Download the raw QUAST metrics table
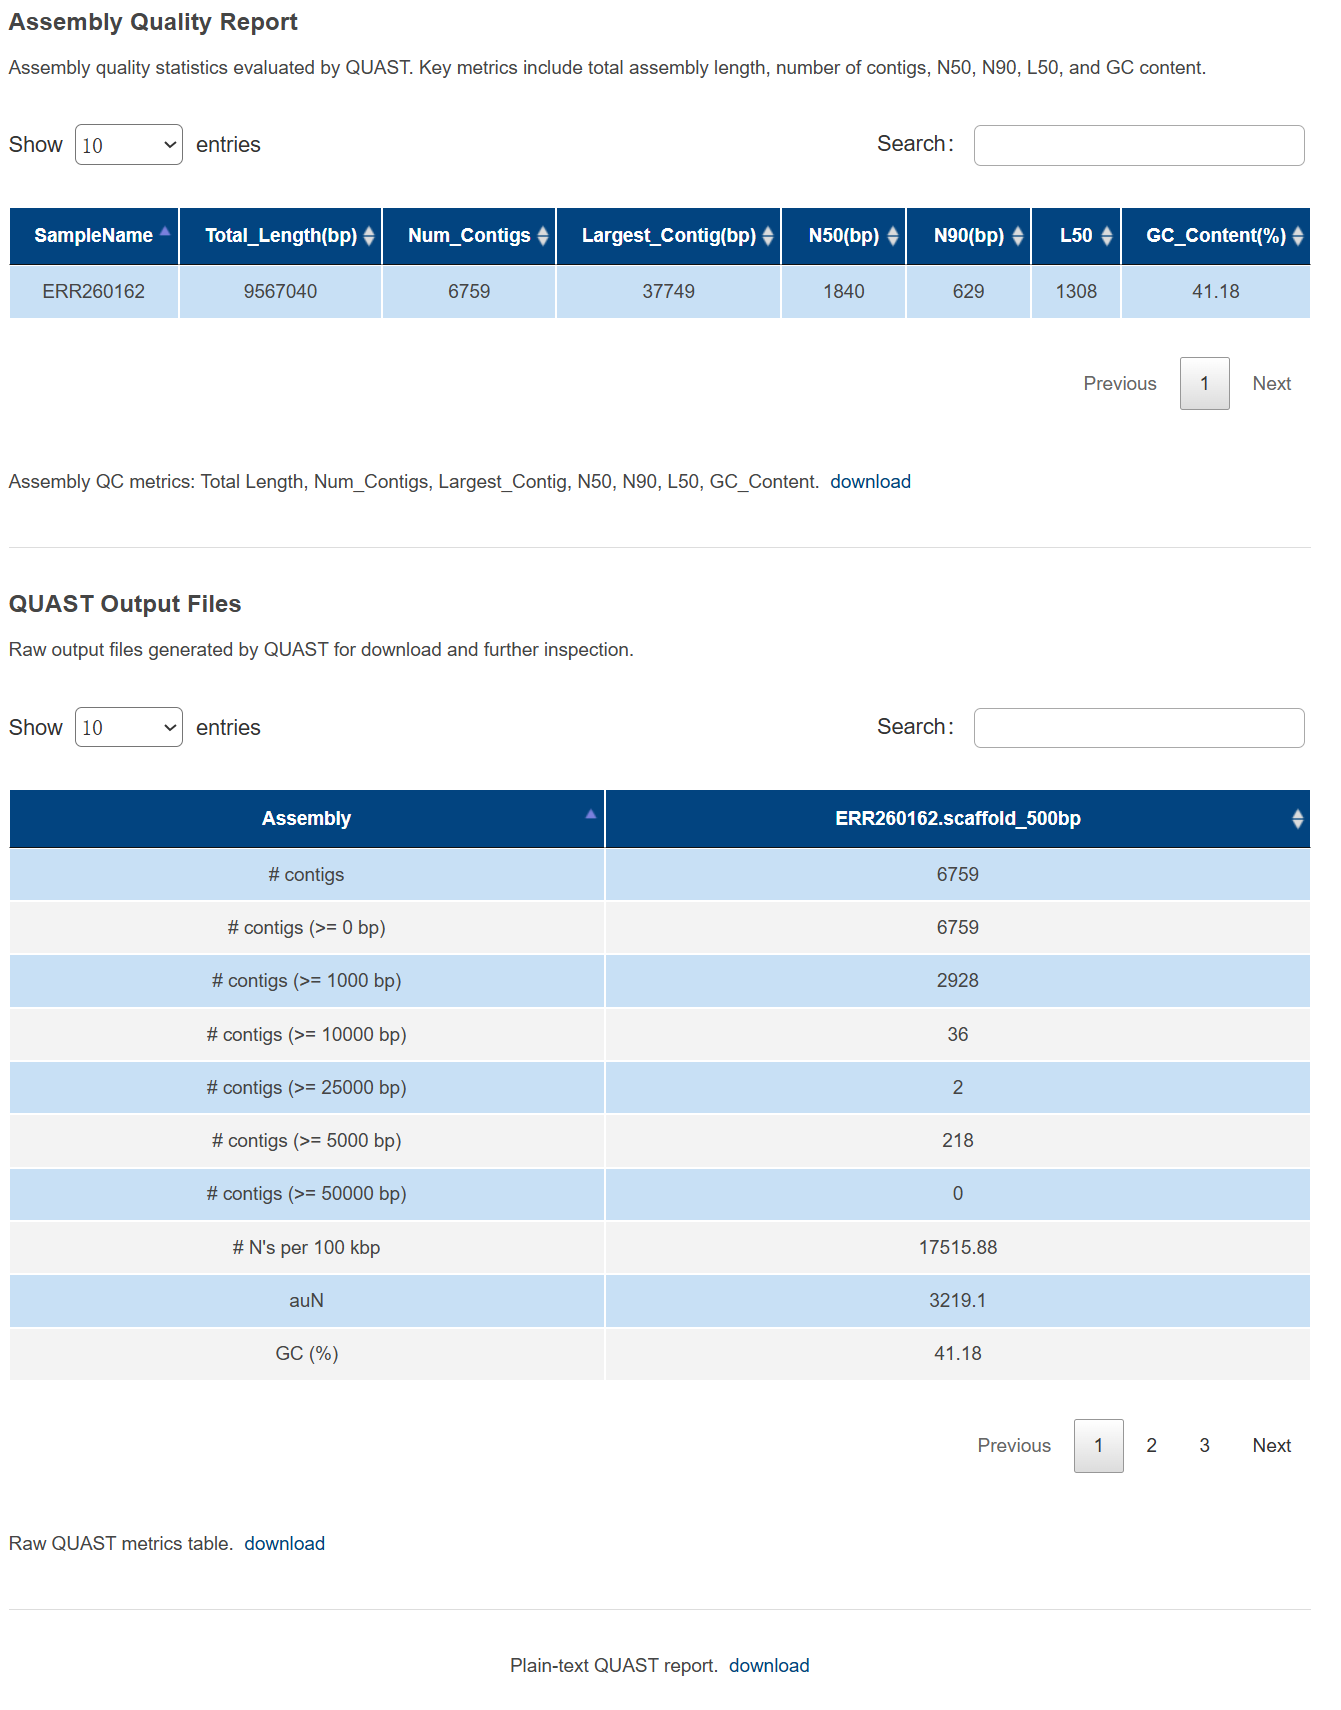Screen dimensions: 1341x1710 (285, 1544)
